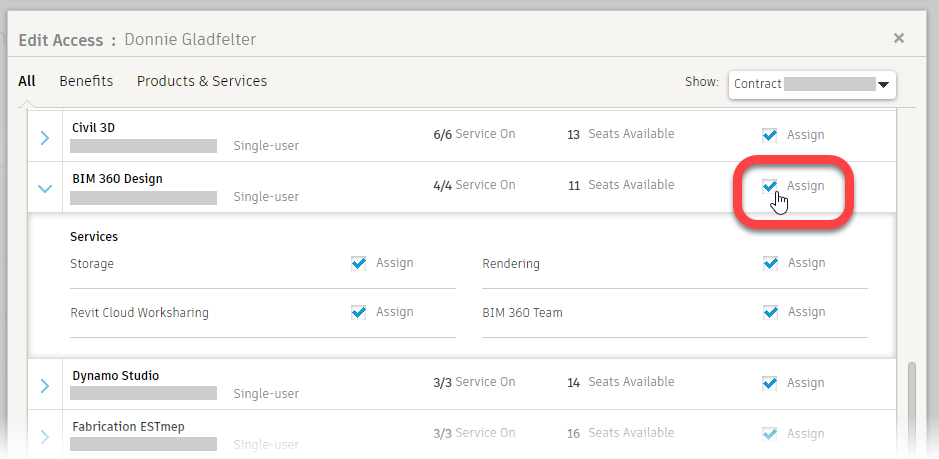This screenshot has height=459, width=939.
Task: Click the 11 Seats Available text
Action: 620,185
